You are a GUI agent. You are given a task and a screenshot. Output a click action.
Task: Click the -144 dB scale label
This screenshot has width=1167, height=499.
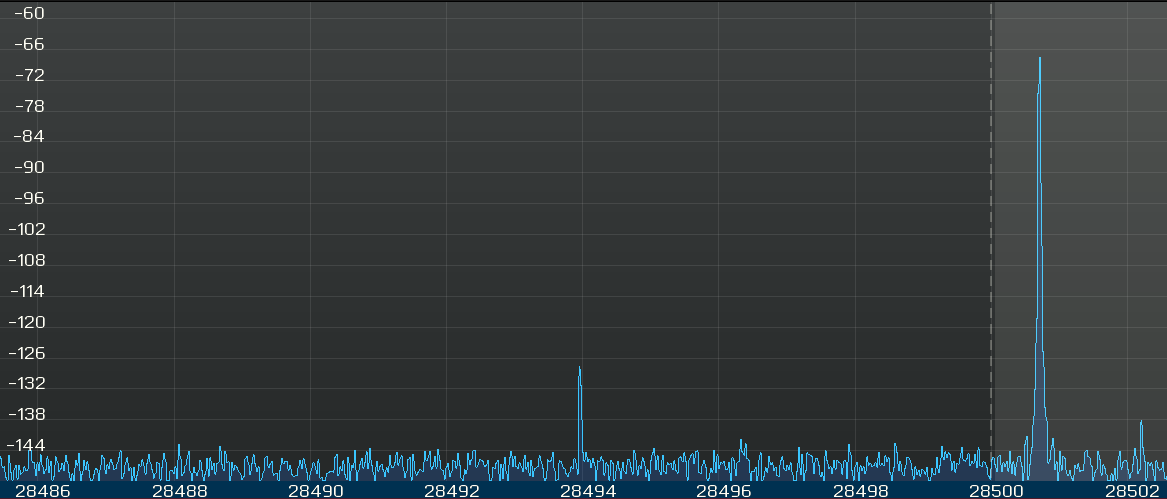tap(27, 445)
